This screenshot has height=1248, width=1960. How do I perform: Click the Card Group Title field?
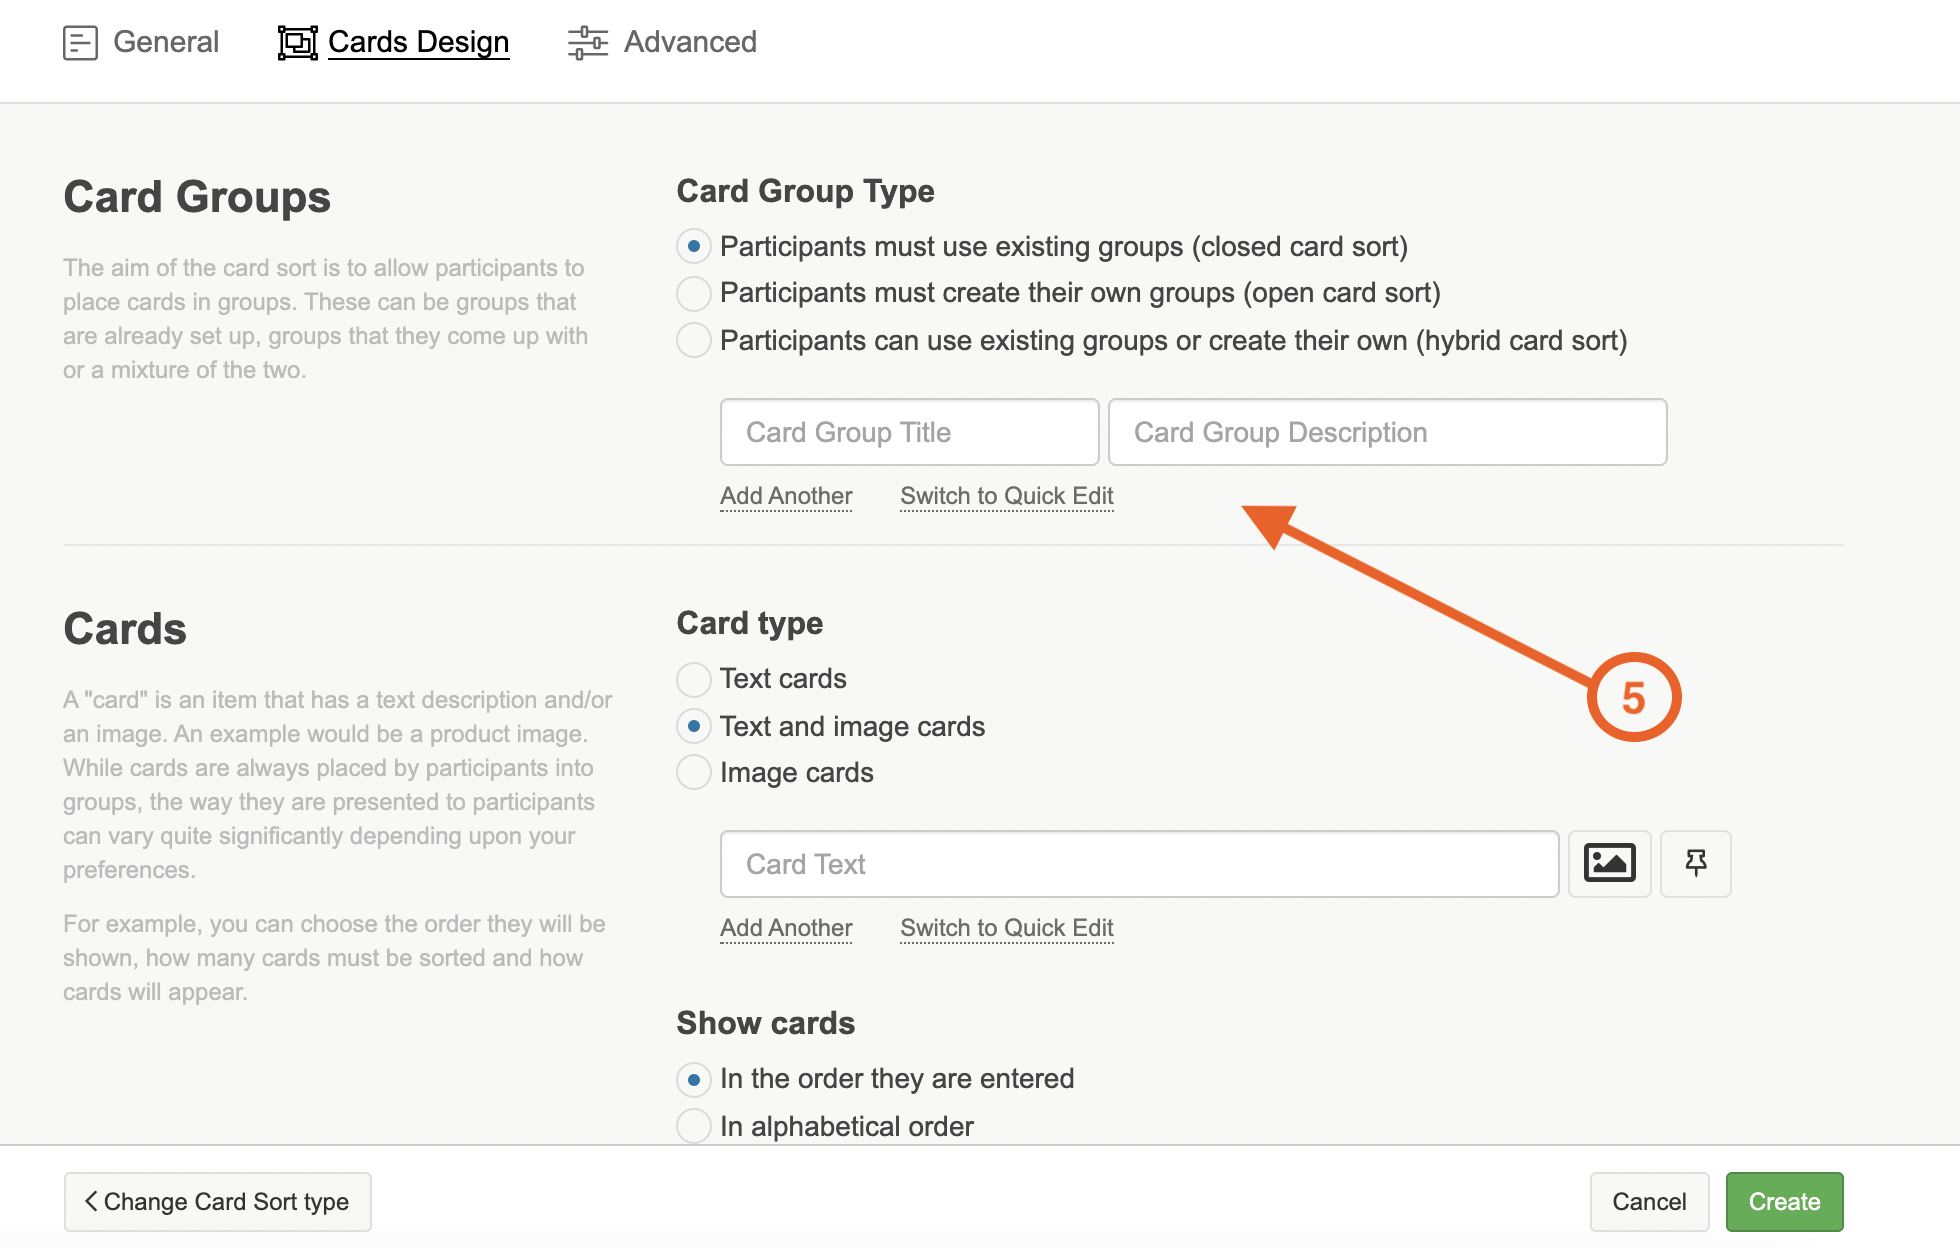909,432
